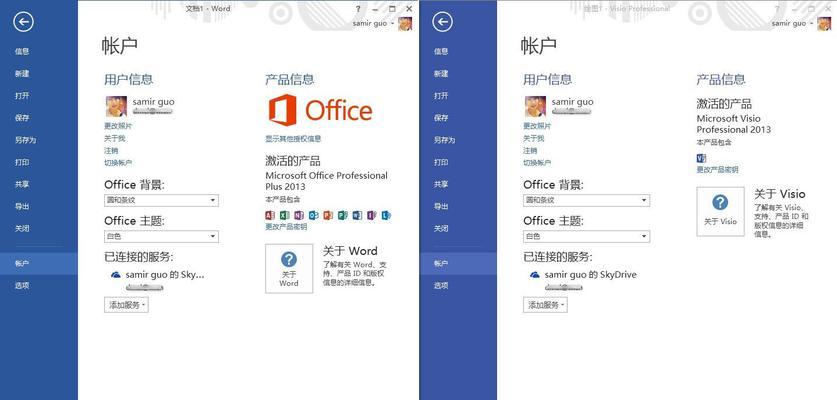Click the orange PowerPoint product icon
The height and width of the screenshot is (400, 837).
(328, 215)
